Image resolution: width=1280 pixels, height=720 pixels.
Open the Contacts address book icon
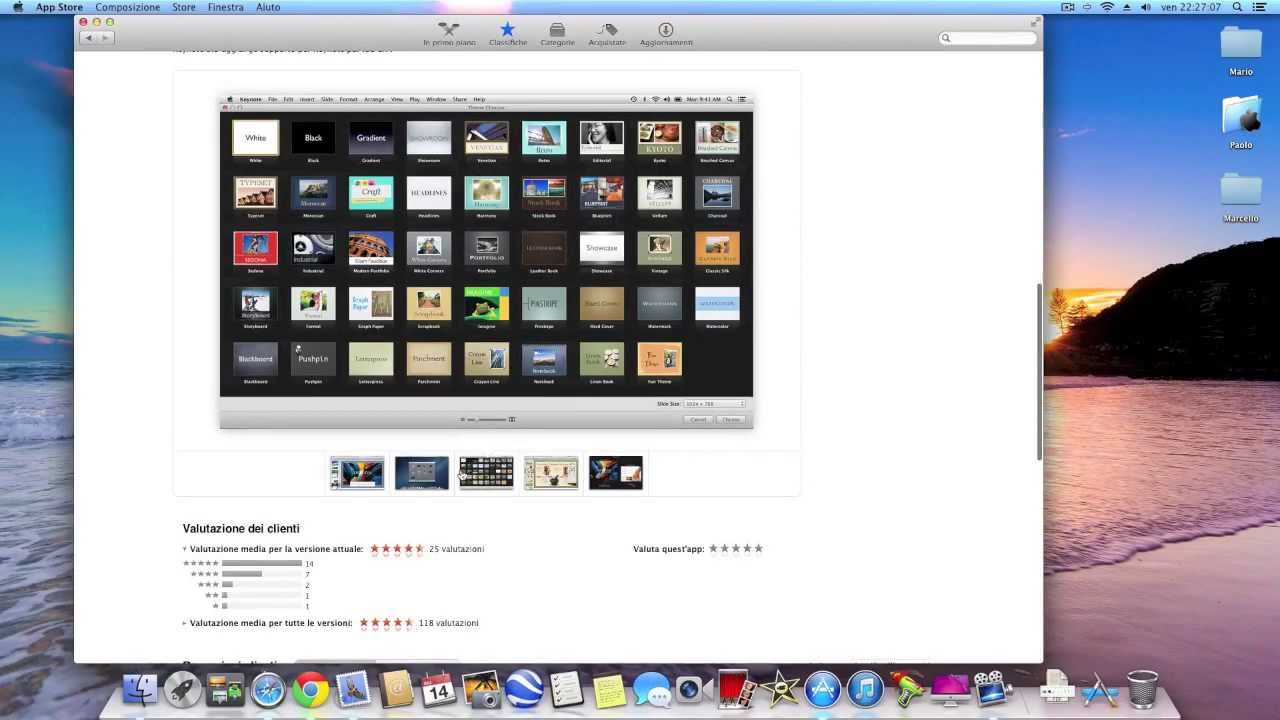point(397,690)
